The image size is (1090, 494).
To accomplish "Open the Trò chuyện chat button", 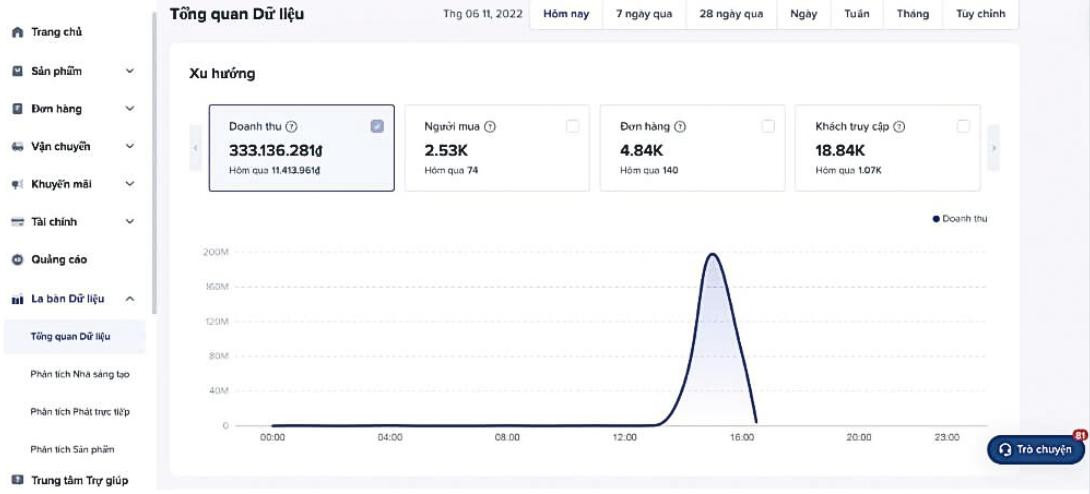I will [1035, 450].
